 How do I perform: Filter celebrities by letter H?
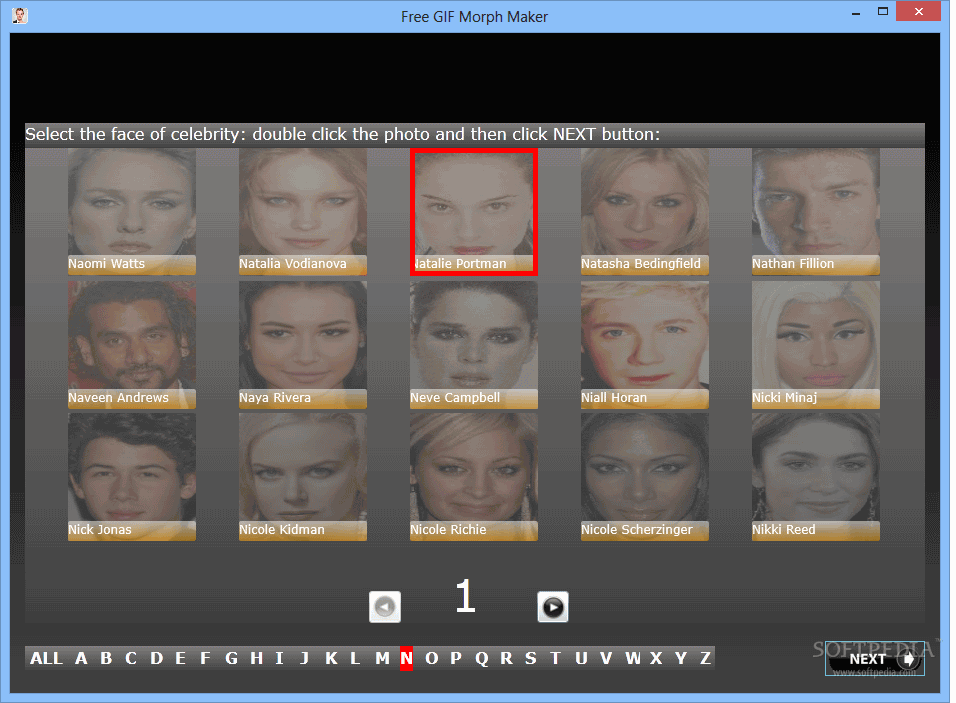coord(257,658)
